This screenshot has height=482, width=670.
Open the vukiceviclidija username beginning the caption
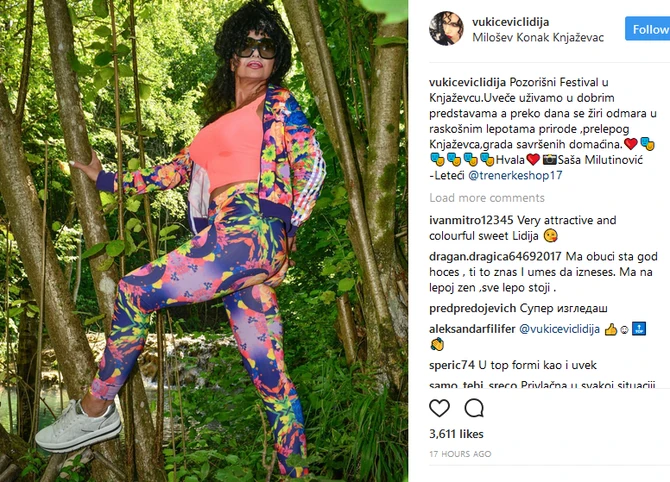[x=467, y=82]
